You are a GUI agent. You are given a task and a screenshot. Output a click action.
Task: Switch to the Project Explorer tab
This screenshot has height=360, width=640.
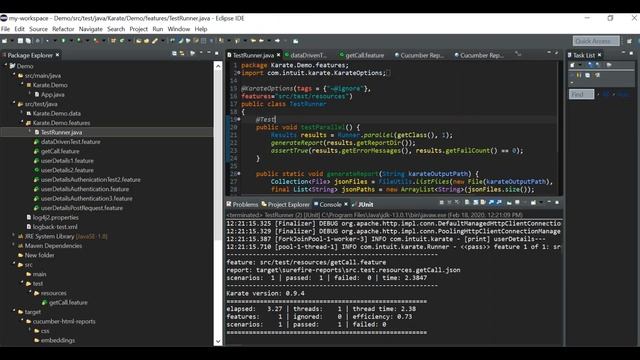point(286,204)
